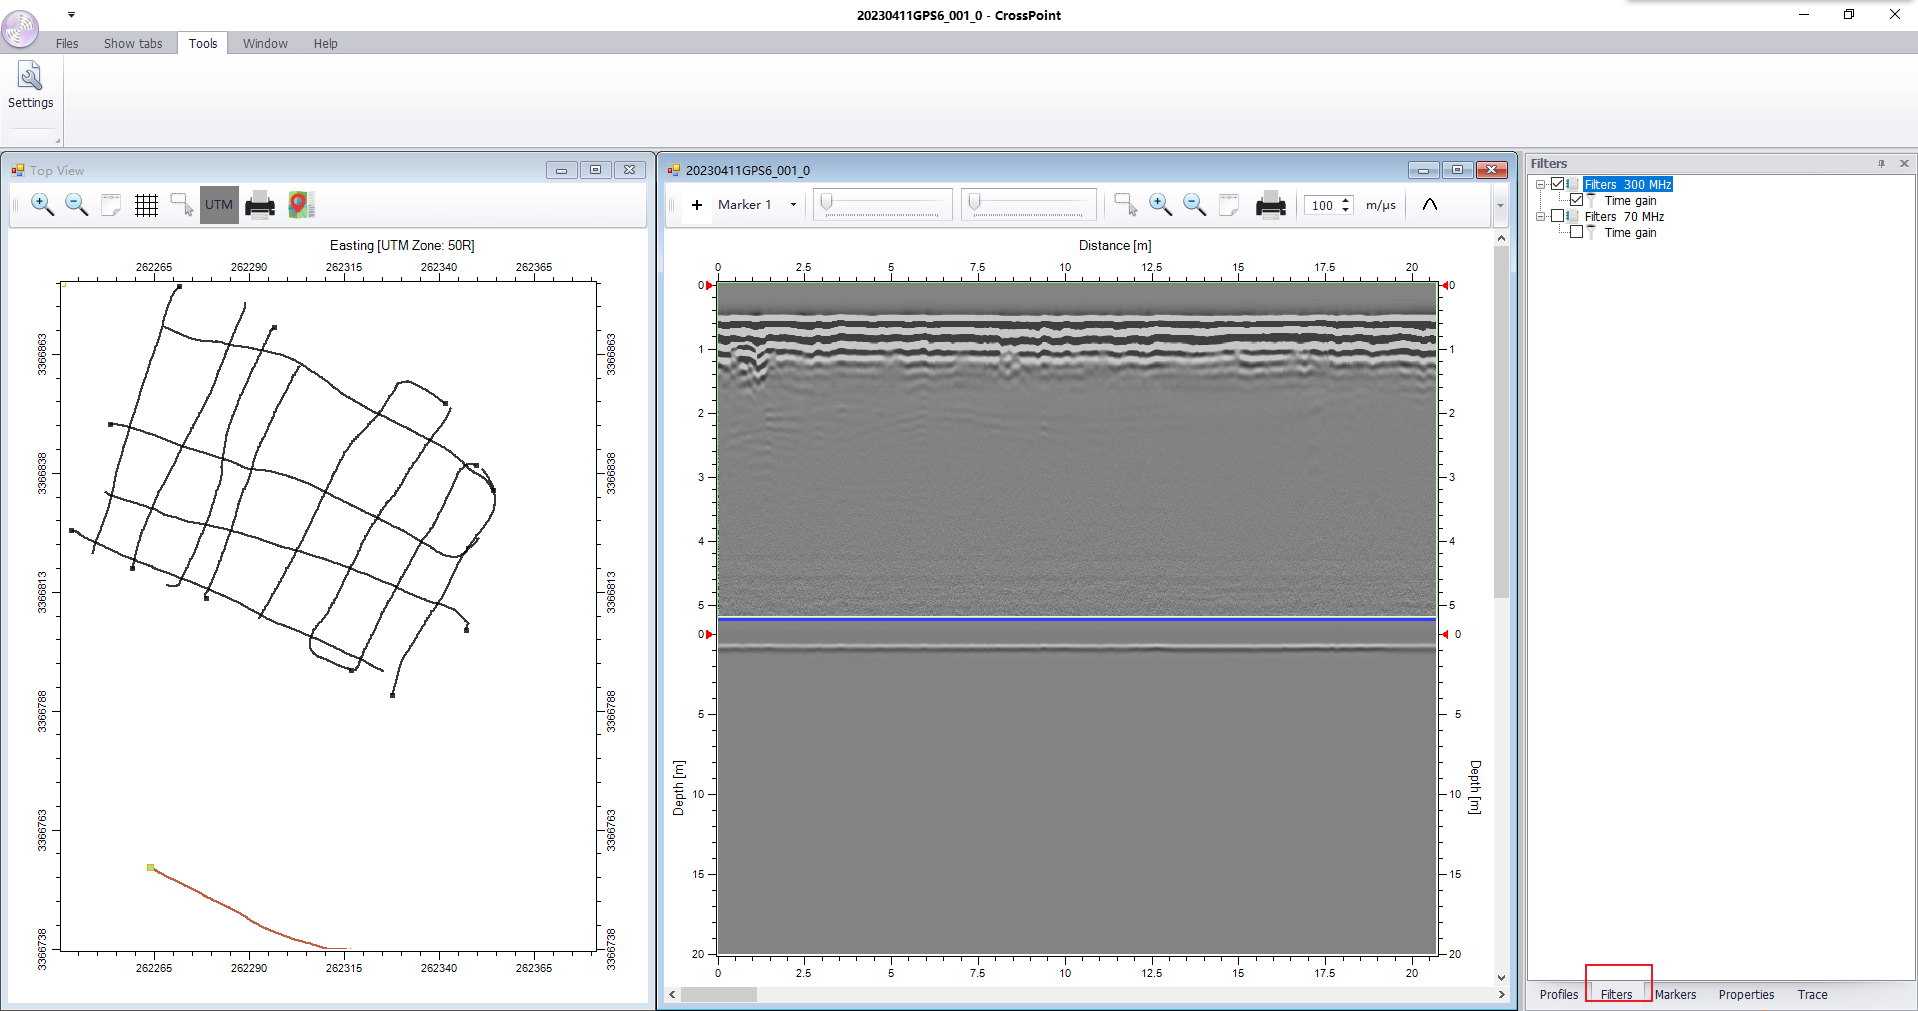Zoom in on the Top View map
1918x1011 pixels.
tap(43, 205)
